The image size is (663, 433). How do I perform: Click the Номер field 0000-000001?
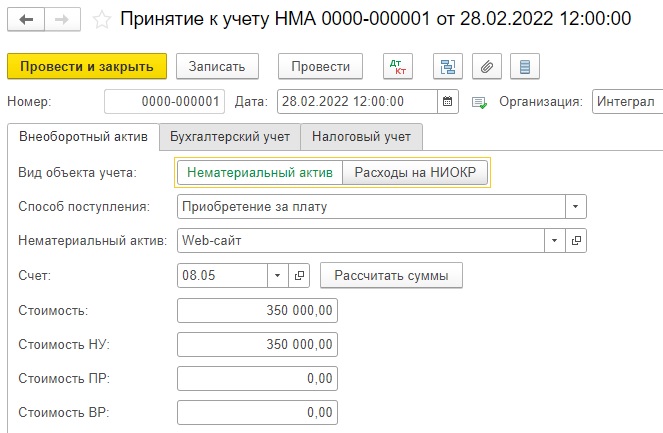[x=164, y=101]
